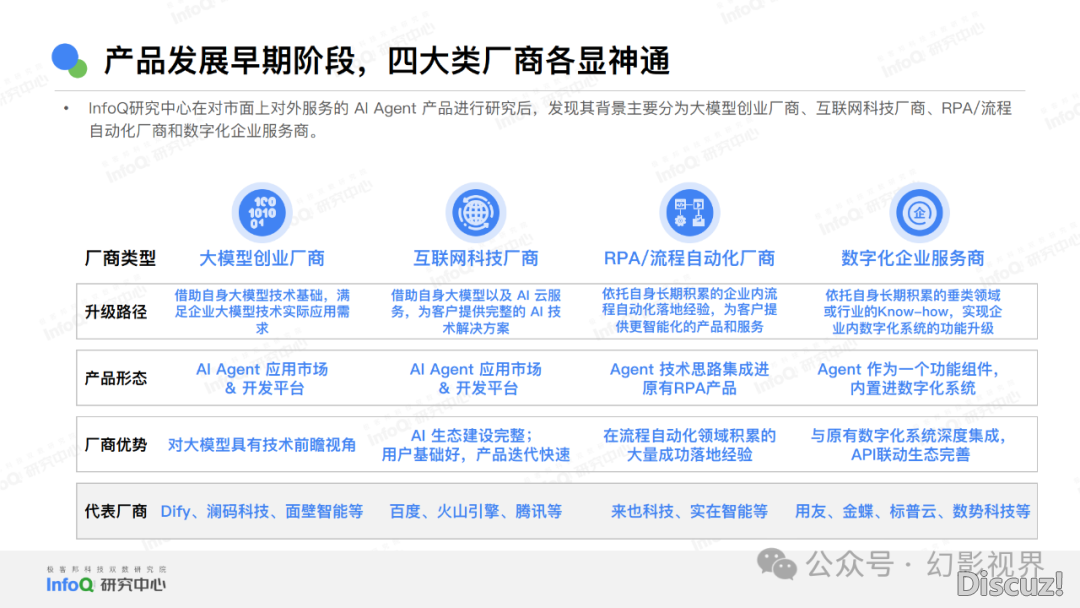Click the workflow icon above RPA/流程自动化厂商
This screenshot has width=1080, height=608.
click(689, 213)
